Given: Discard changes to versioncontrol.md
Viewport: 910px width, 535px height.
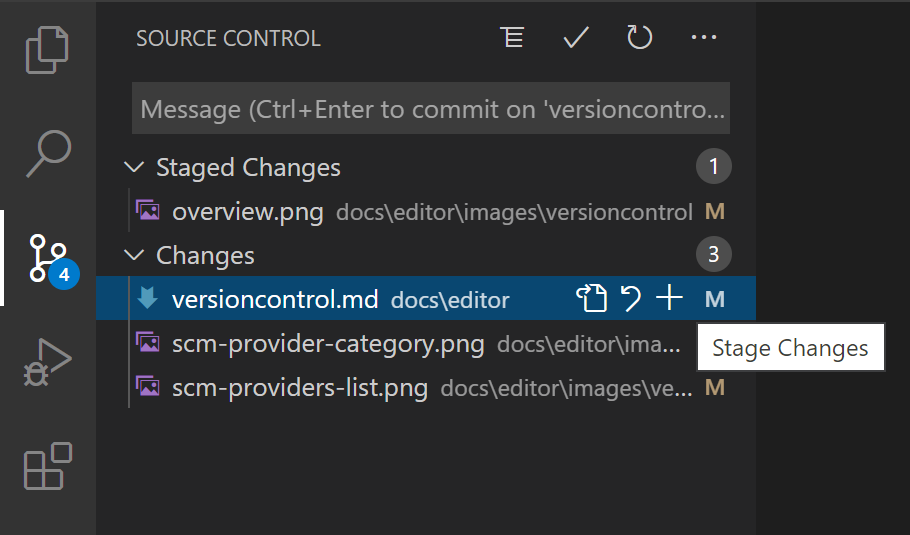Looking at the screenshot, I should pyautogui.click(x=631, y=298).
